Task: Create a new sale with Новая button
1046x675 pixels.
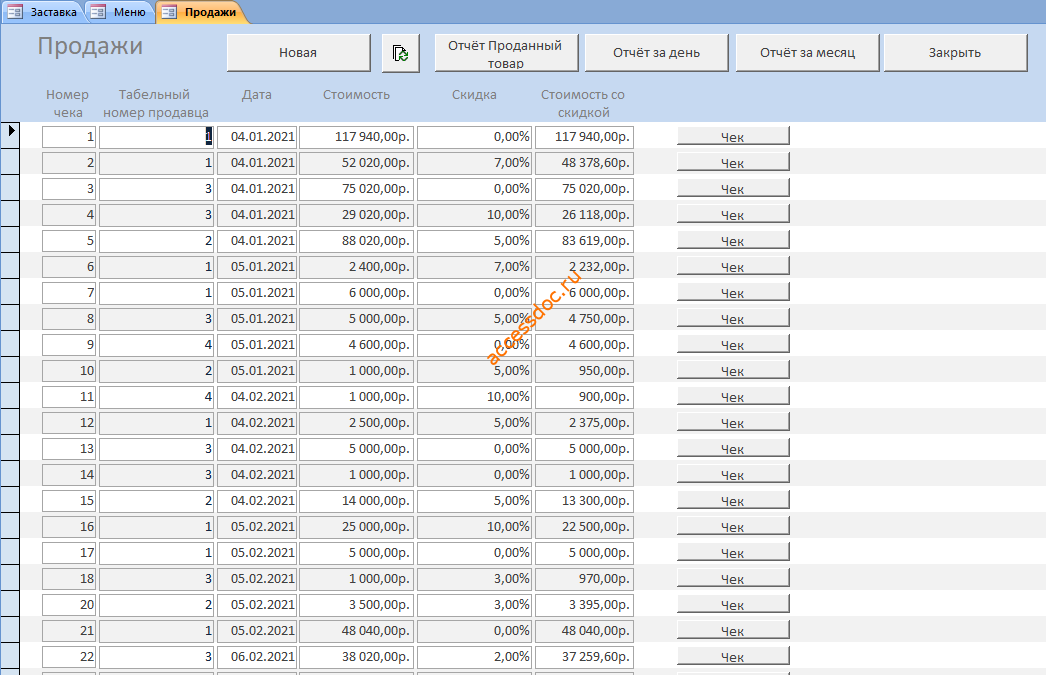Action: pyautogui.click(x=298, y=53)
